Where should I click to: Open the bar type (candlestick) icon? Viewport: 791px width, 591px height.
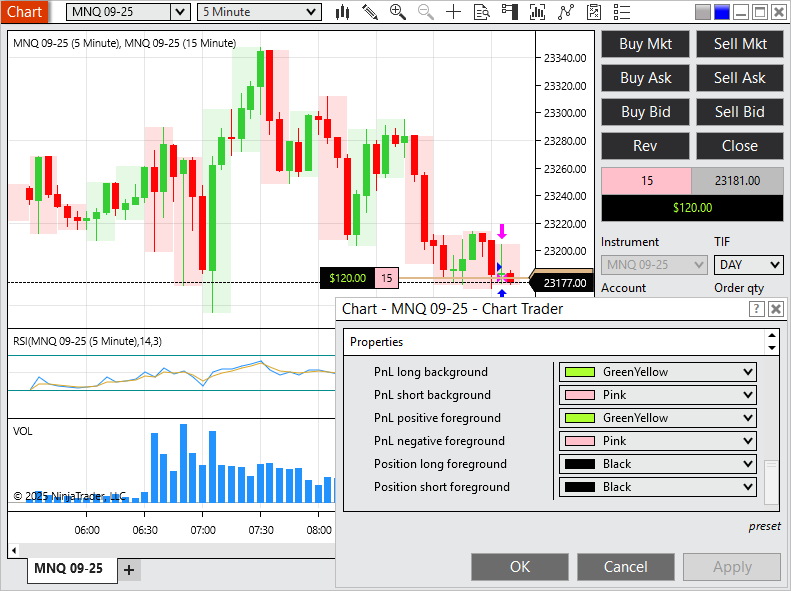click(343, 12)
